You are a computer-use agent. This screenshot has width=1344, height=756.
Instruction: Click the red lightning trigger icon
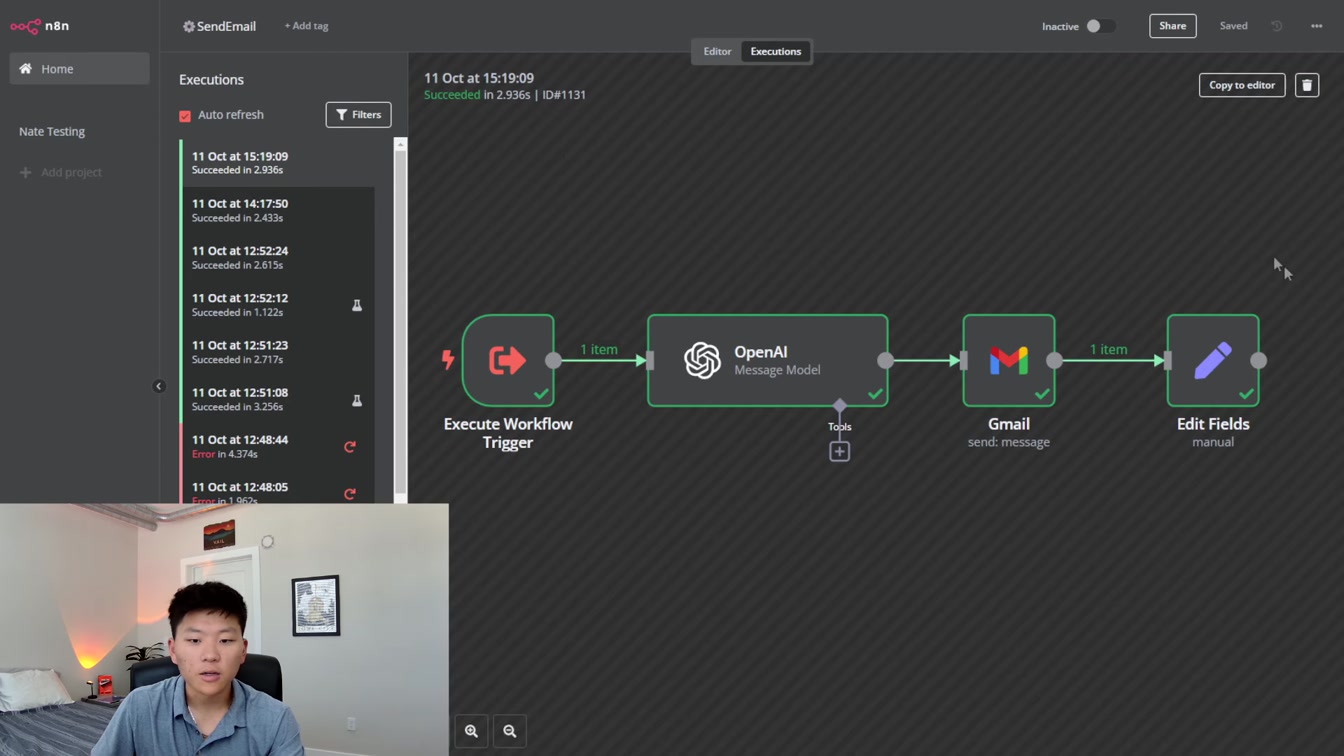[448, 359]
